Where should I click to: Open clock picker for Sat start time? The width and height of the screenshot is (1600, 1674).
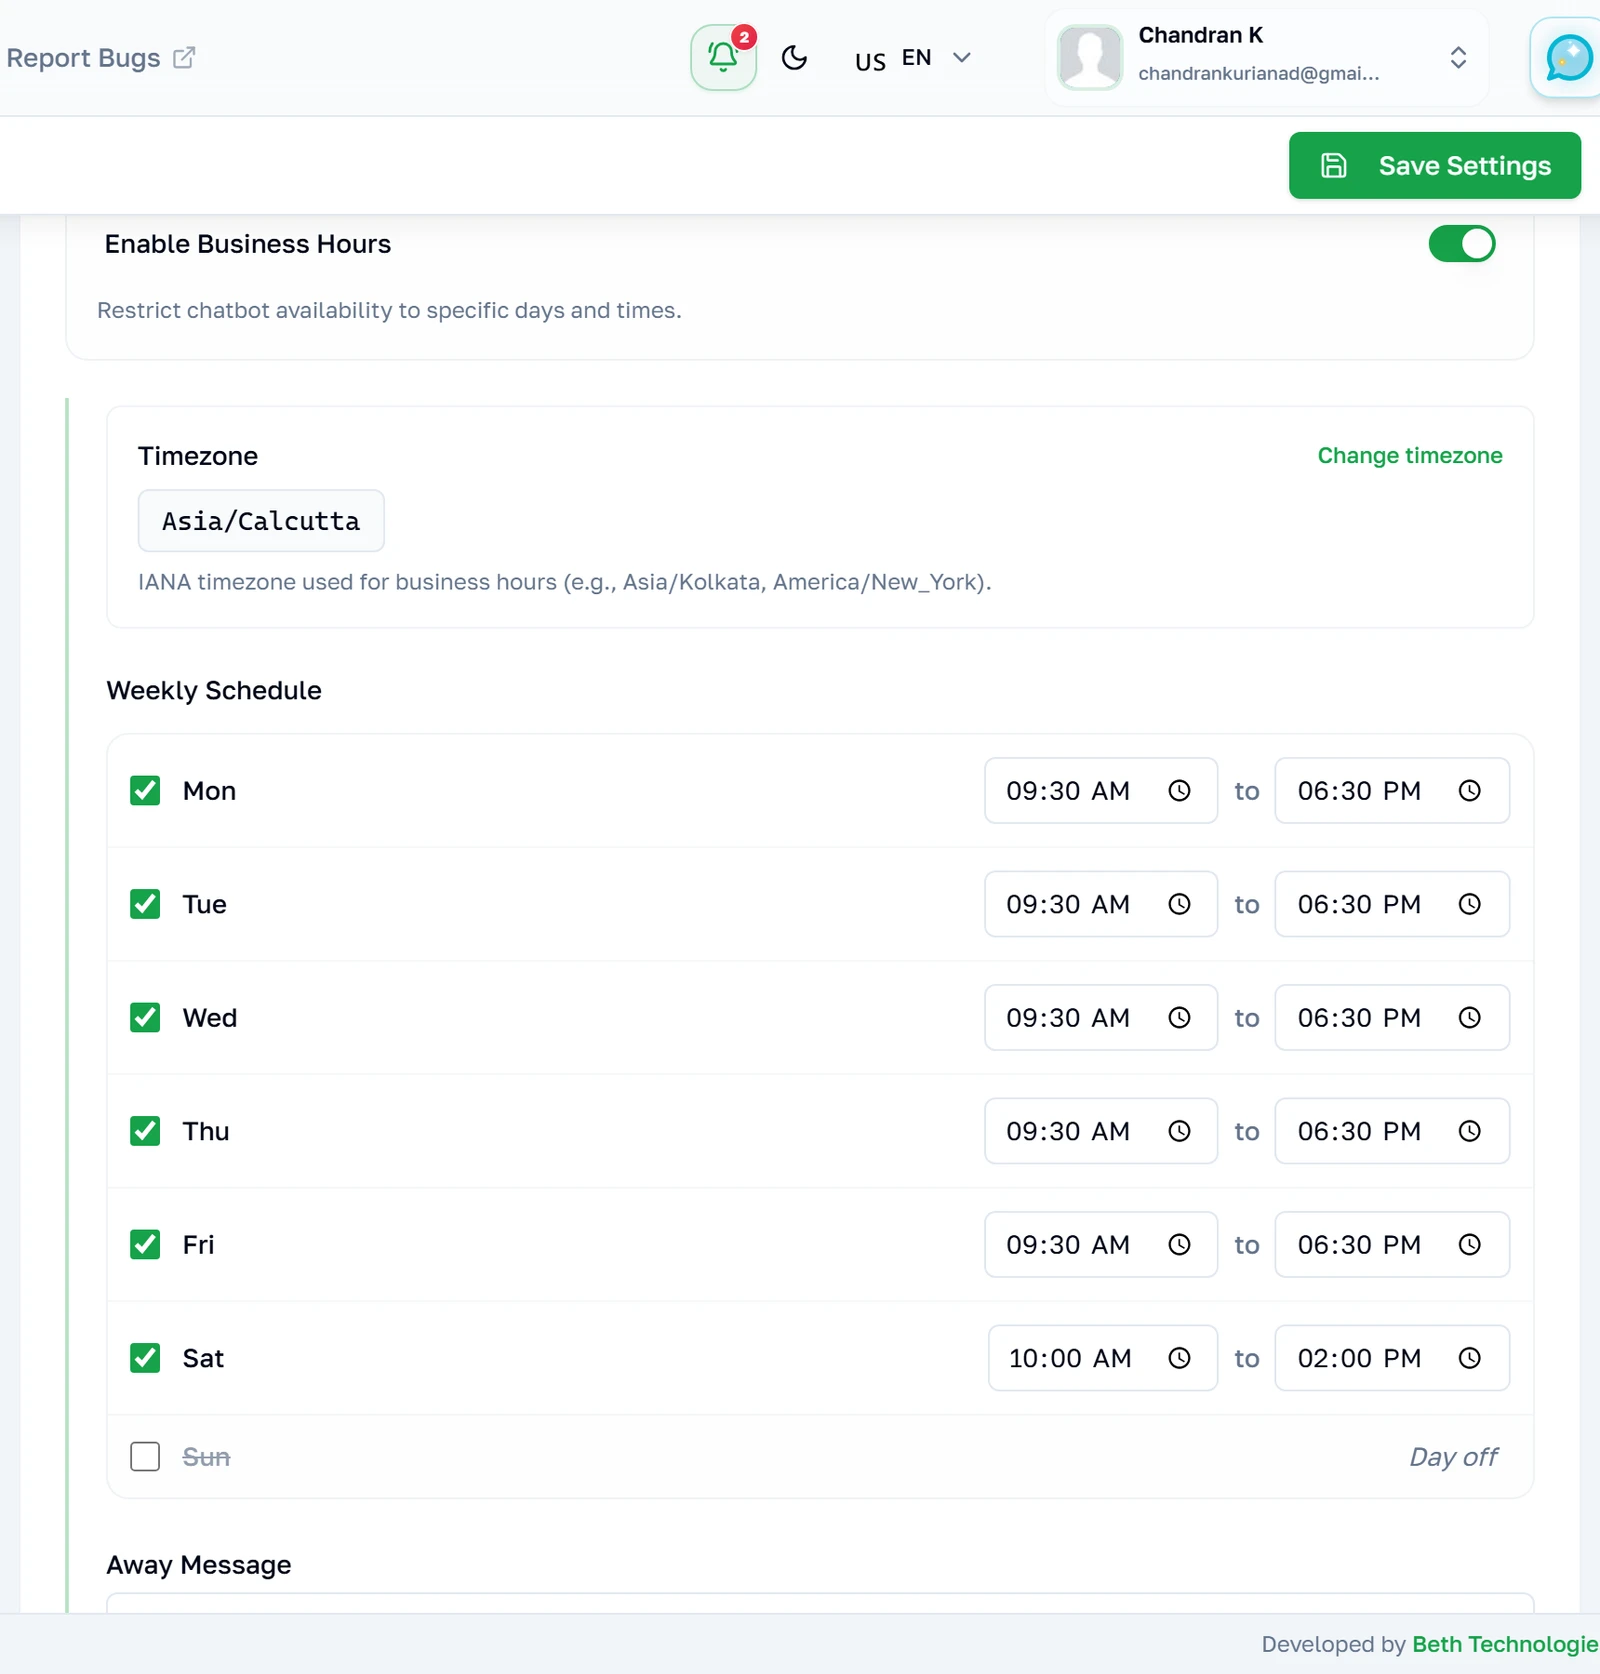1180,1358
